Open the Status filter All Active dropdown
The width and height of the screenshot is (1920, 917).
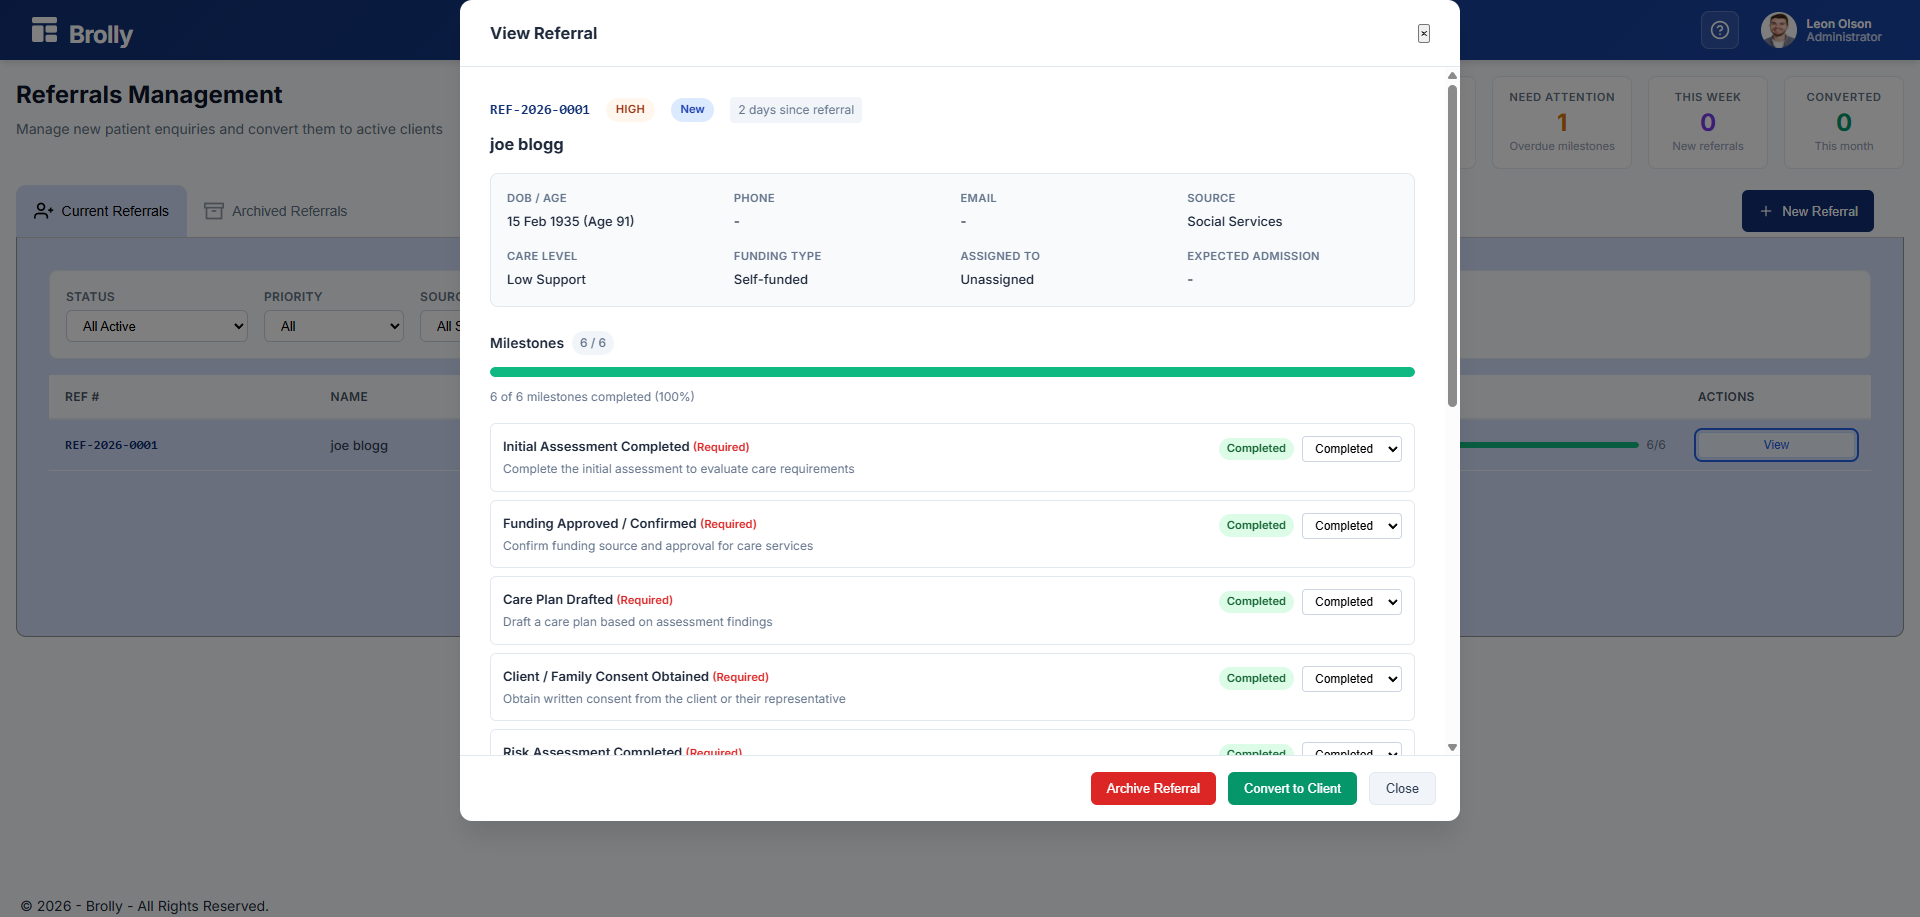tap(157, 326)
